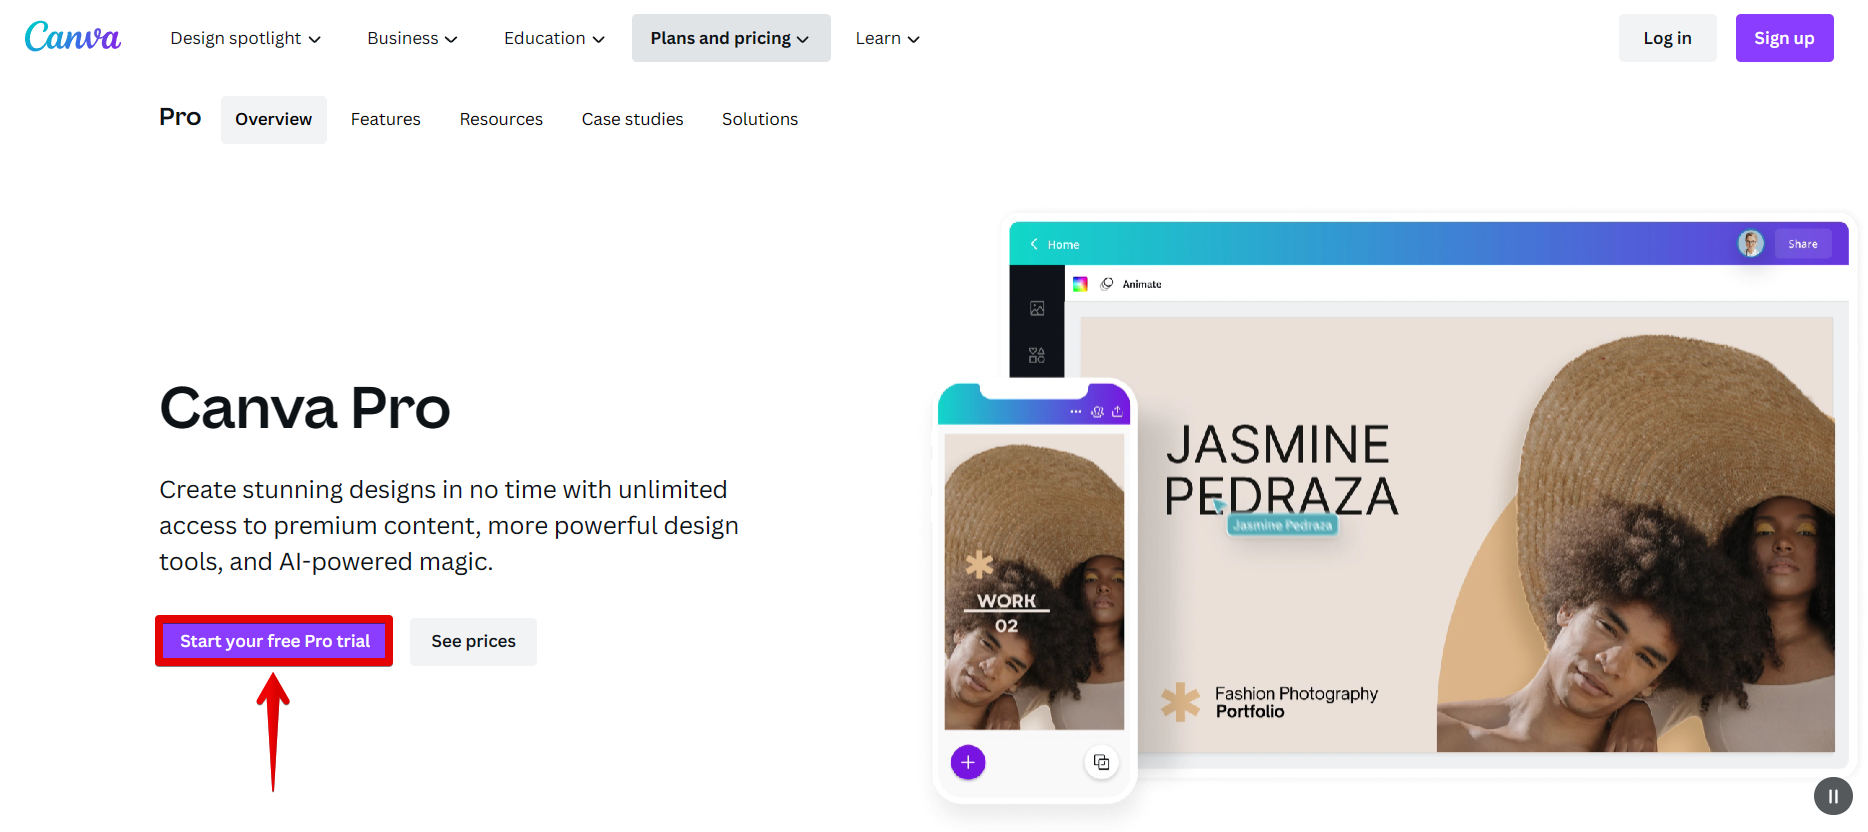This screenshot has width=1868, height=832.
Task: Select the elements shapes icon in sidebar
Action: [1037, 355]
